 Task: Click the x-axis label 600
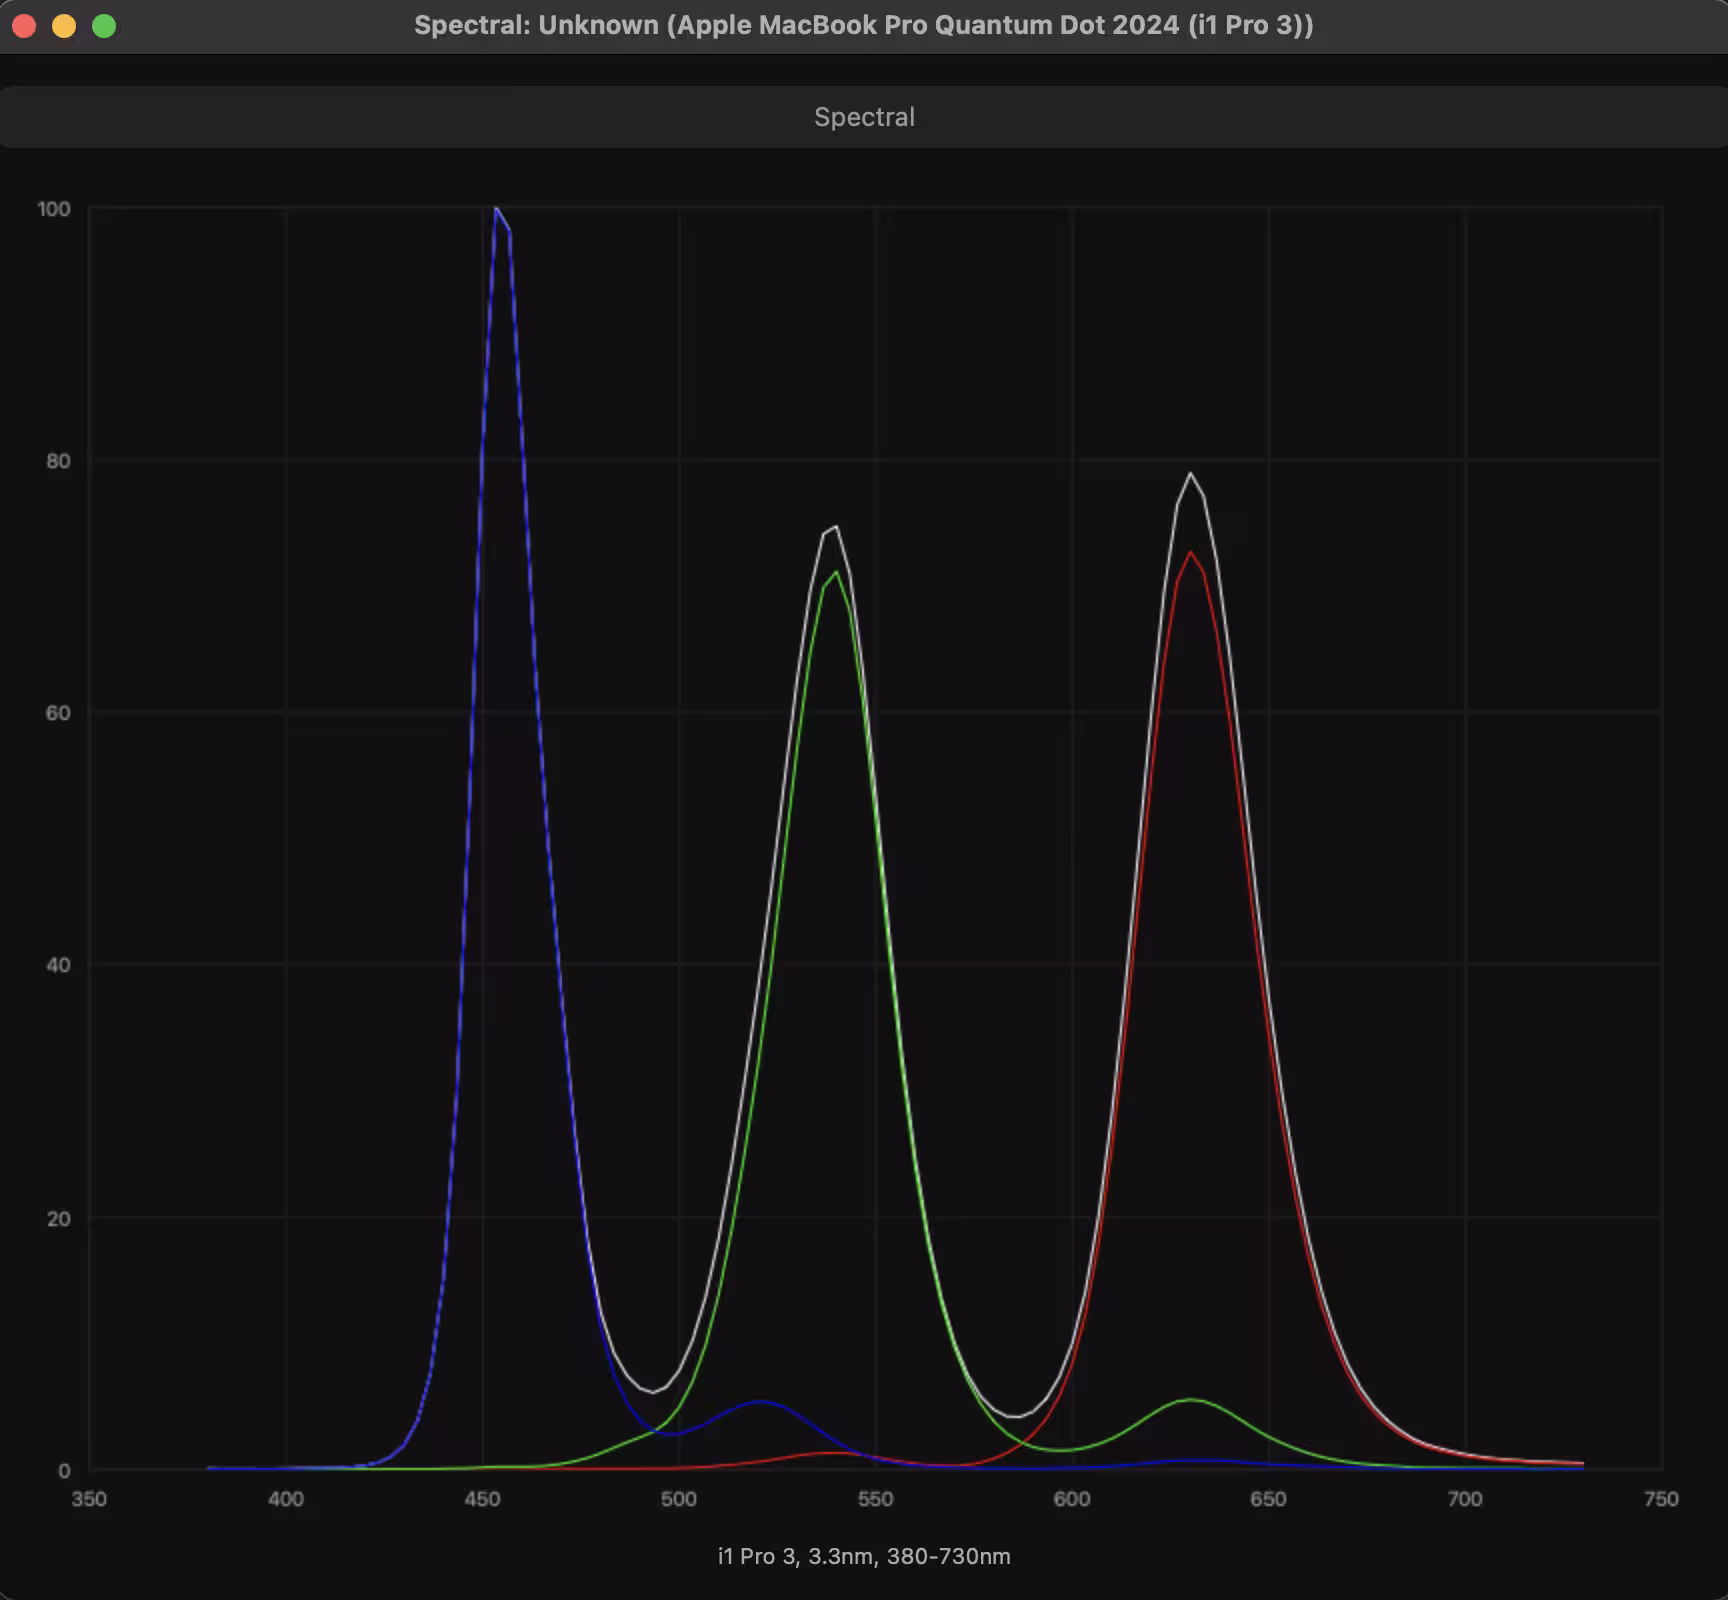click(x=1072, y=1499)
